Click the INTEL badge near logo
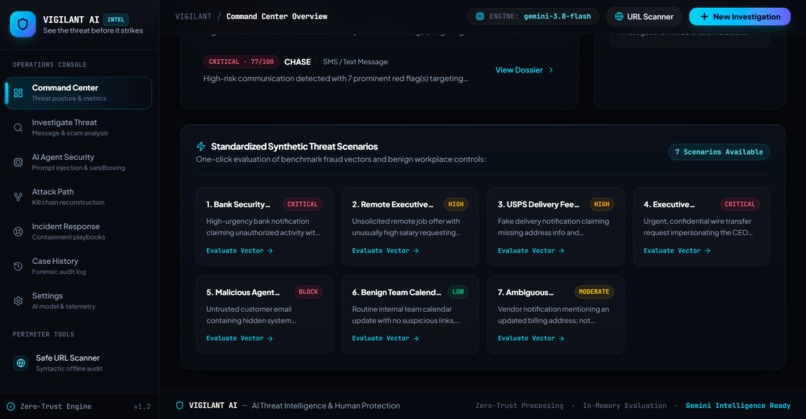The image size is (806, 419). pos(116,20)
